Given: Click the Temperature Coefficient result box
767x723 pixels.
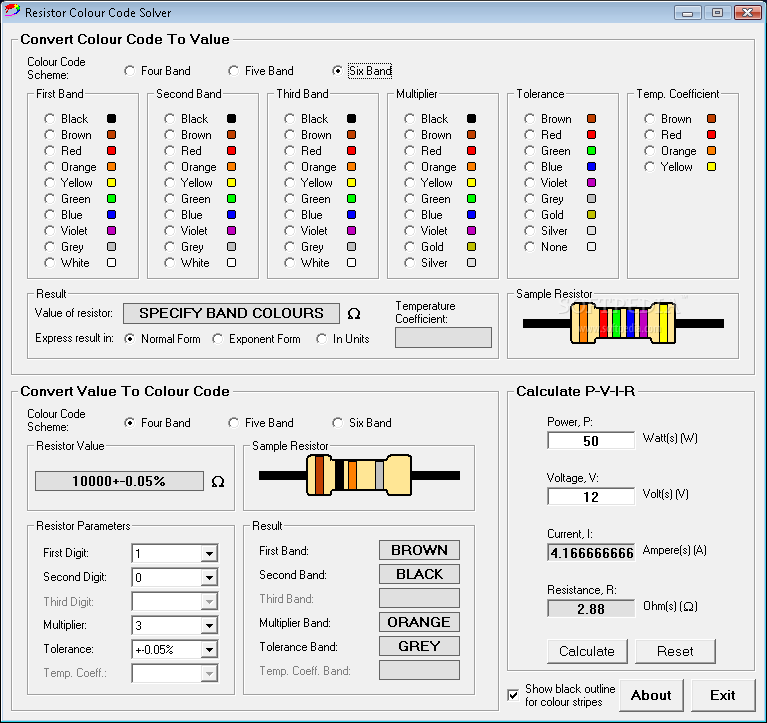Looking at the screenshot, I should [443, 338].
